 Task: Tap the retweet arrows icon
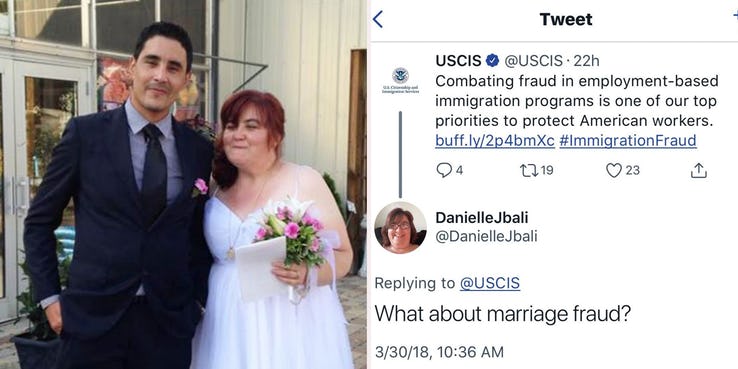[x=527, y=170]
